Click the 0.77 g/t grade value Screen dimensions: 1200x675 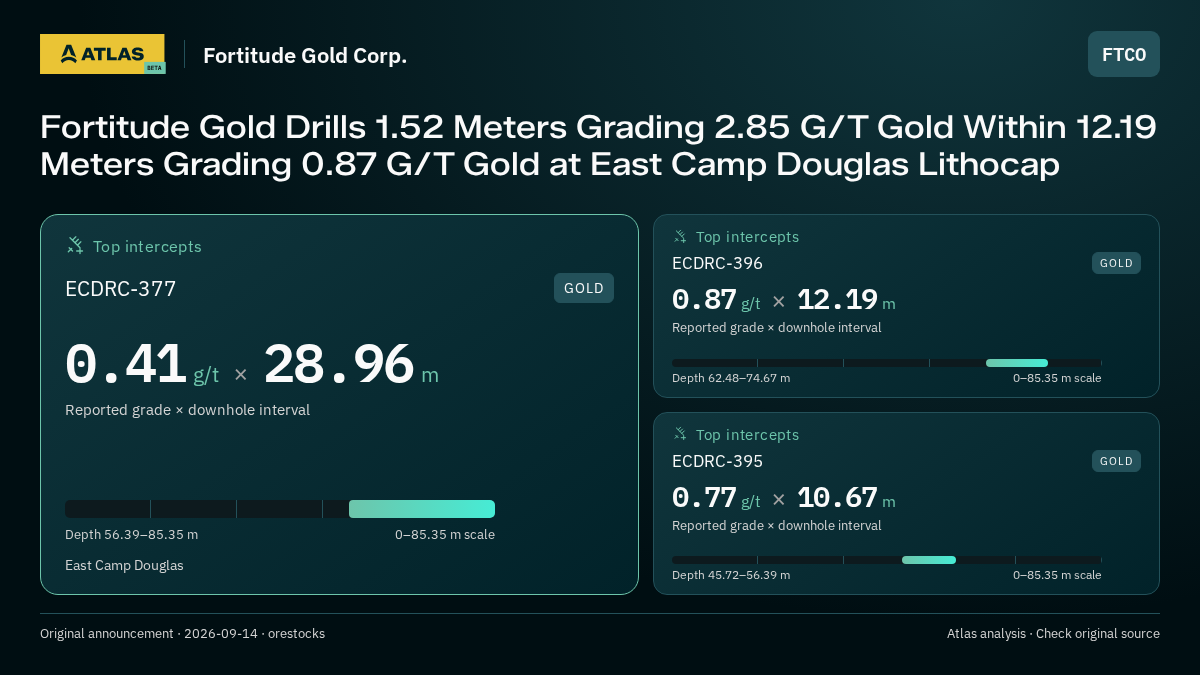[716, 498]
